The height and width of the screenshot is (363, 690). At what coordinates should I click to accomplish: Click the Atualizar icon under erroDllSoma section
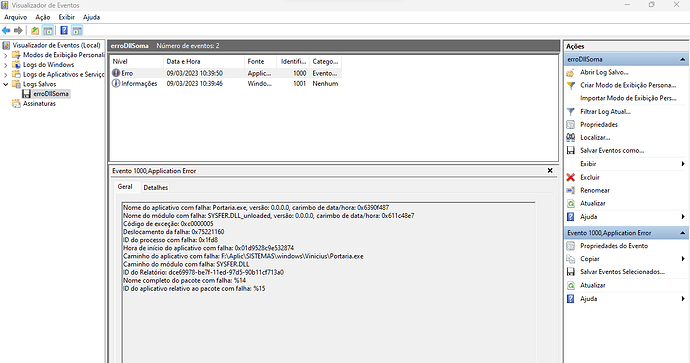coord(571,203)
